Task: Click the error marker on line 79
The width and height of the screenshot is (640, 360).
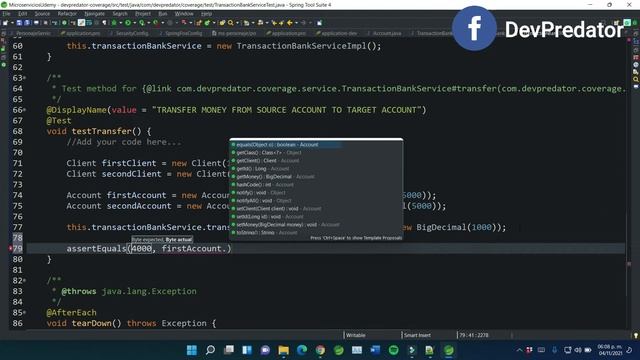Action: 10,248
